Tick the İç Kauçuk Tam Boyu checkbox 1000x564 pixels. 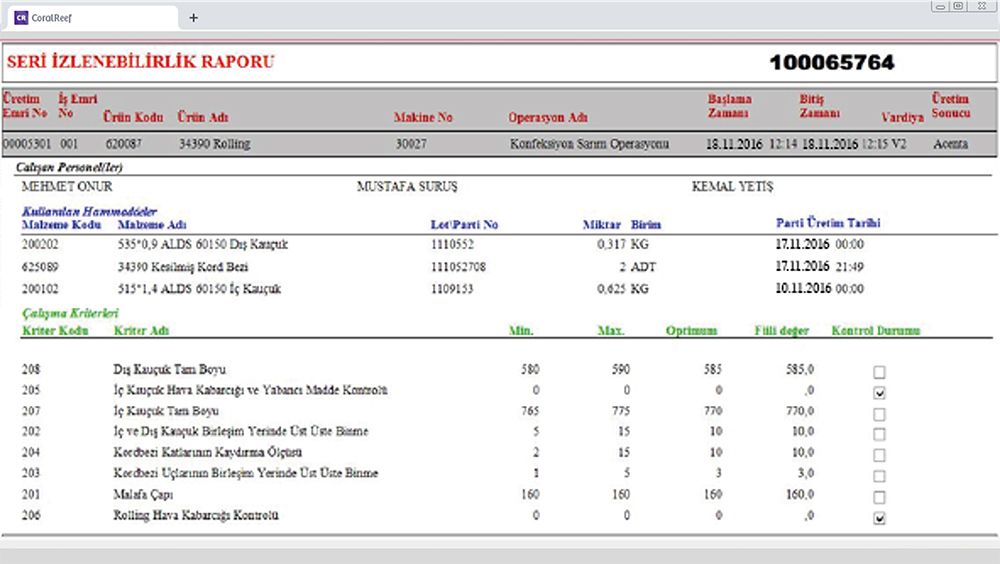coord(879,414)
